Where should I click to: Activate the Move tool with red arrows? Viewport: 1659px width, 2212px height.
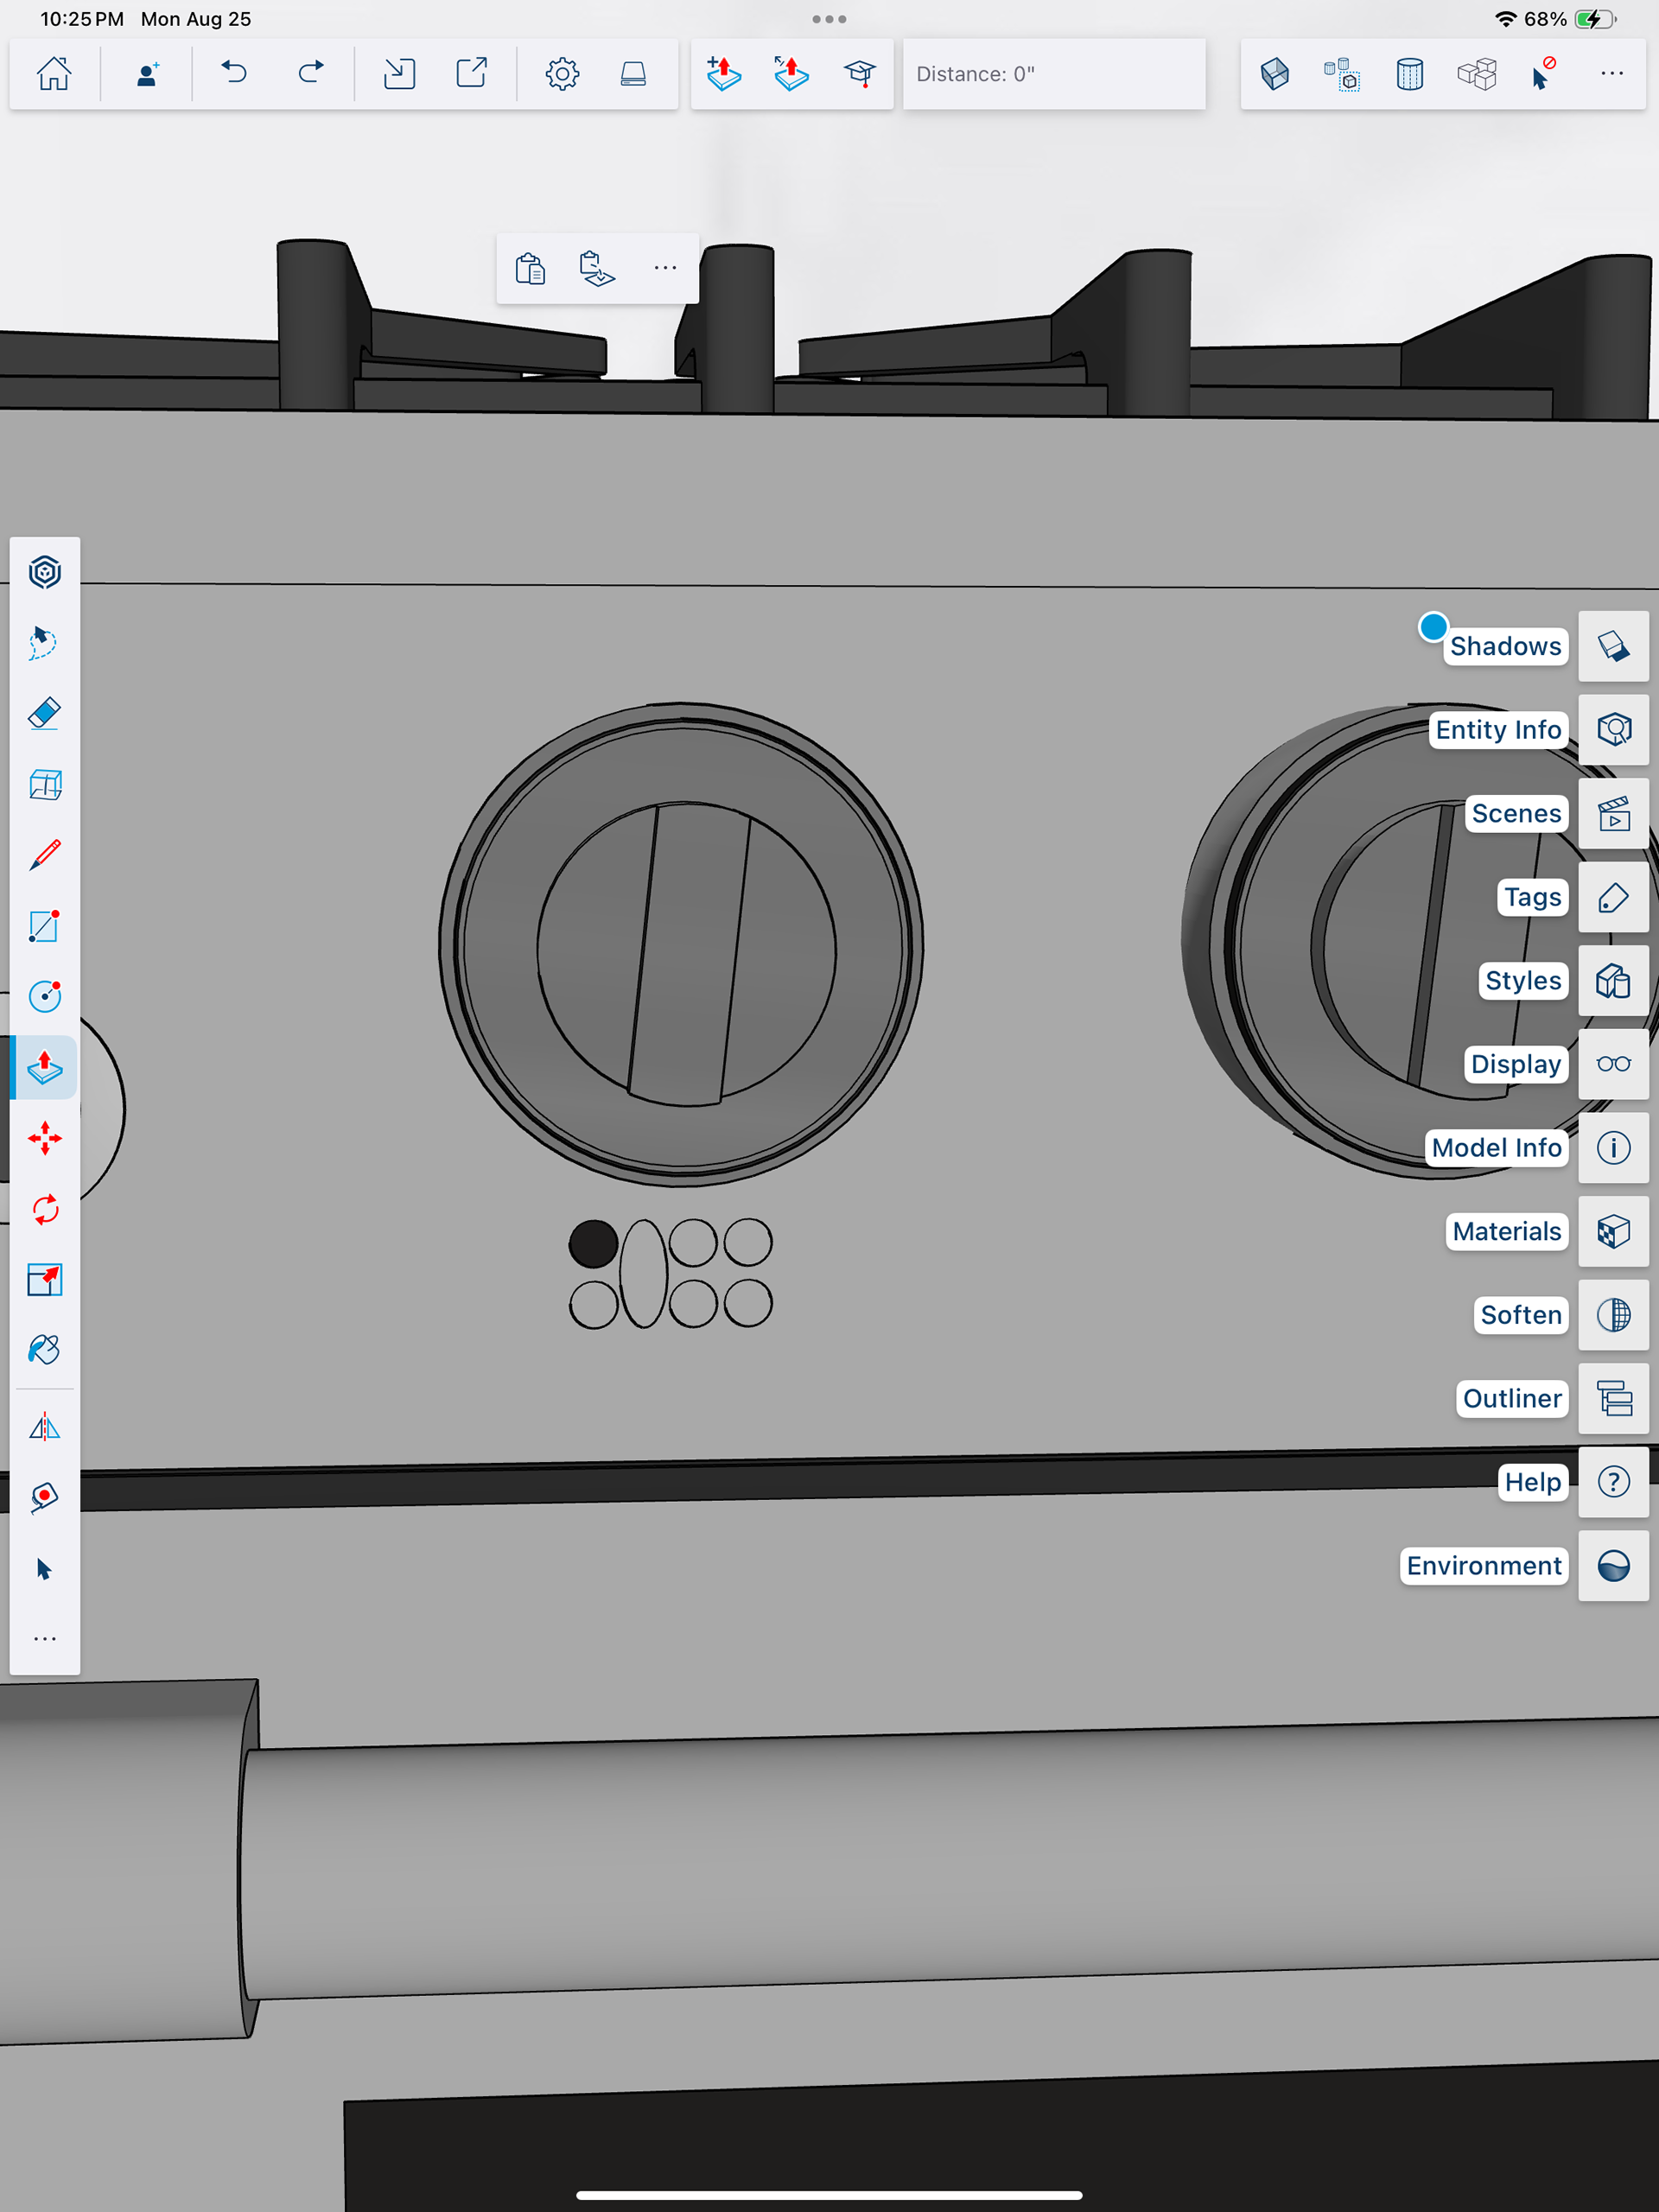tap(45, 1138)
